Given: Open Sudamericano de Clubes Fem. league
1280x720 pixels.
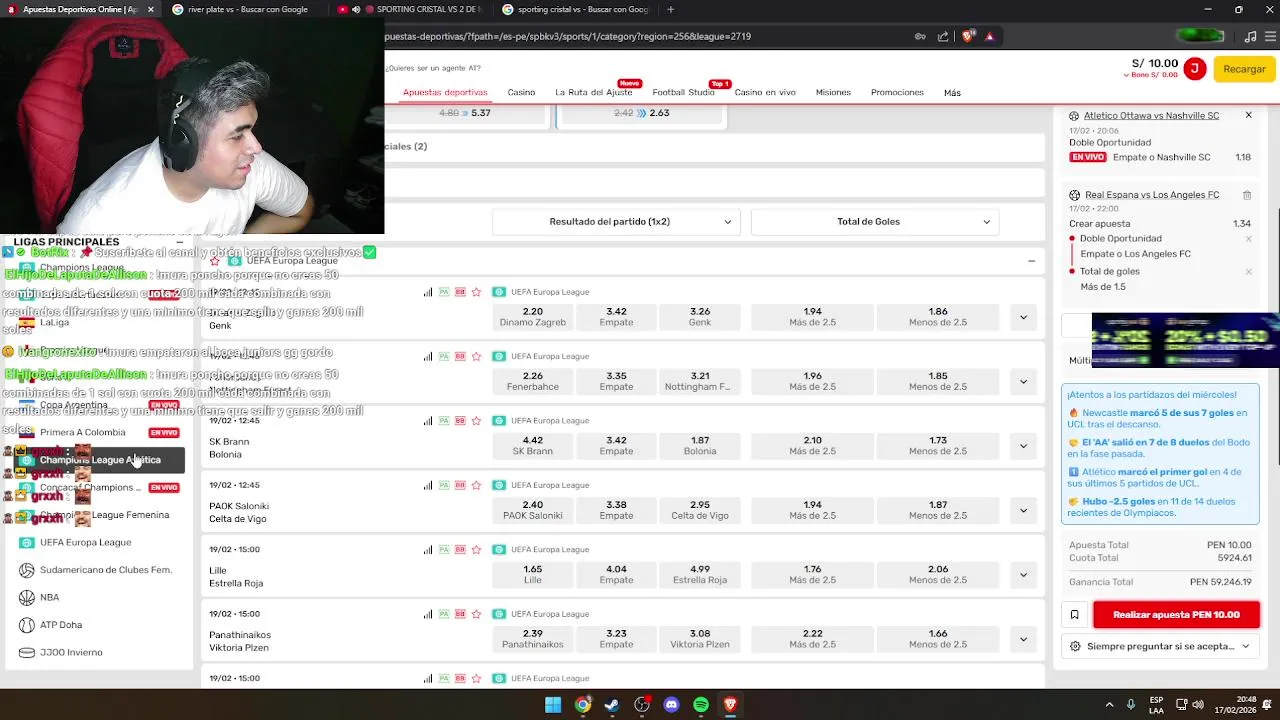Looking at the screenshot, I should [105, 570].
